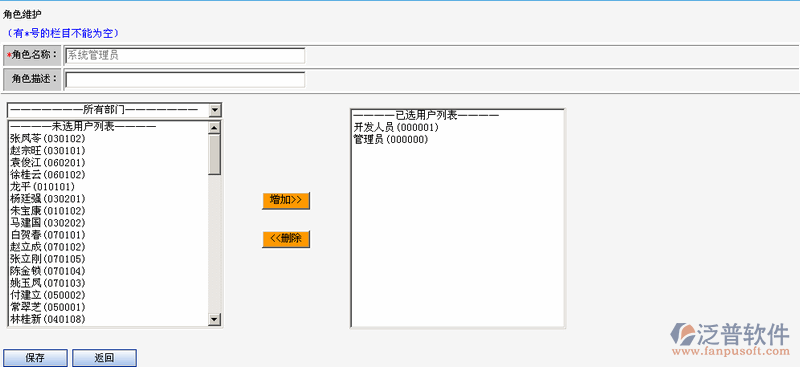Image resolution: width=800 pixels, height=367 pixels.
Task: Click the 增加>> button
Action: coord(286,201)
